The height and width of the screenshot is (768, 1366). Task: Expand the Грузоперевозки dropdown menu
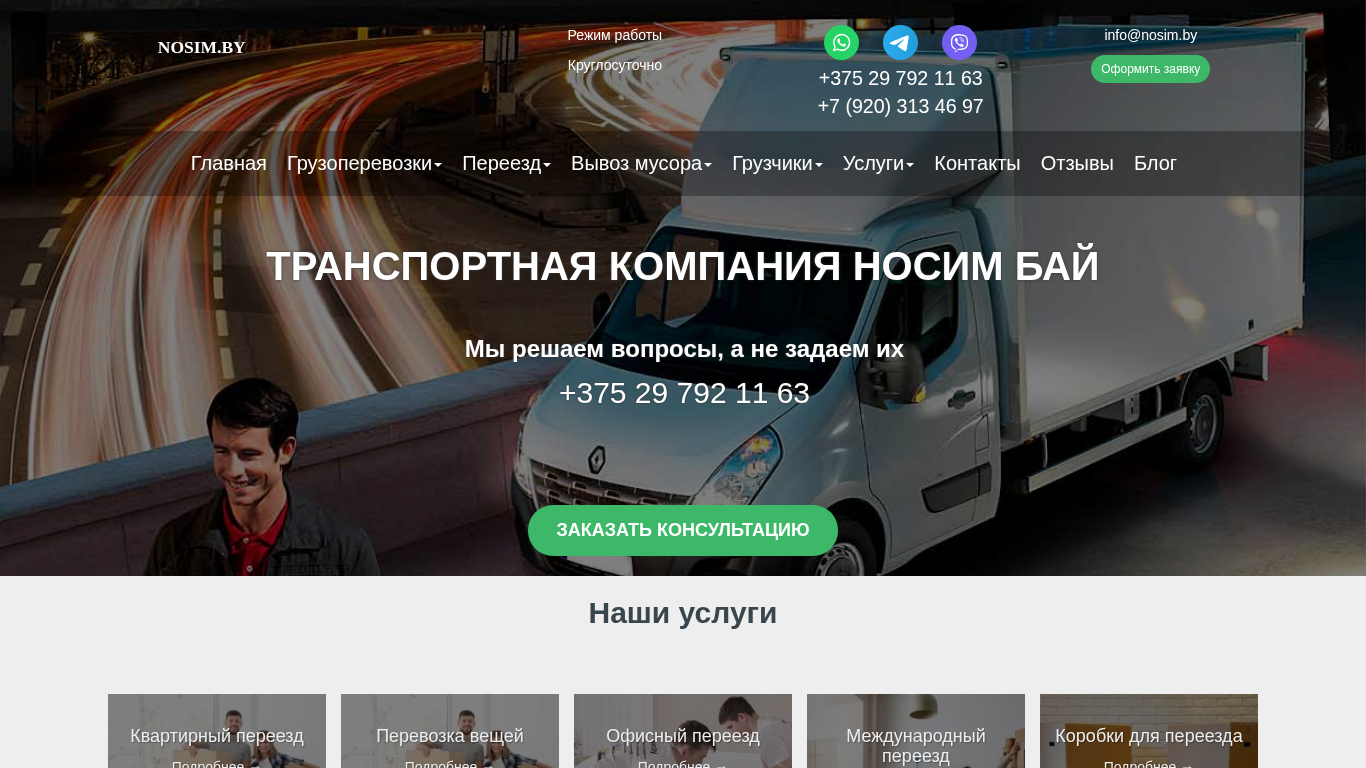pyautogui.click(x=364, y=163)
